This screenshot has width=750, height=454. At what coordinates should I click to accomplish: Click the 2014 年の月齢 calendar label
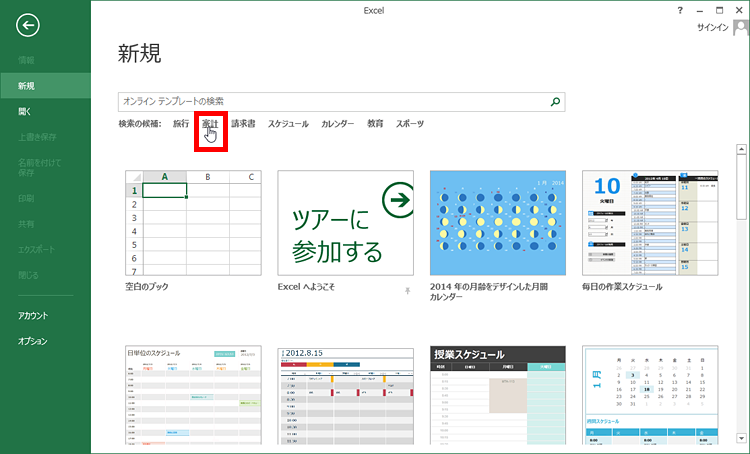[489, 291]
